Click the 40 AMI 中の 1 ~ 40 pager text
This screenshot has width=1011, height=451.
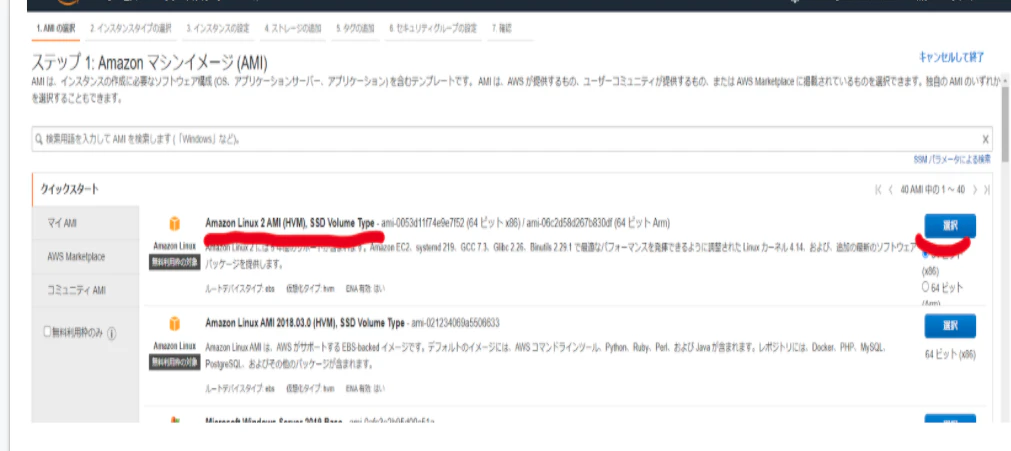click(x=932, y=190)
